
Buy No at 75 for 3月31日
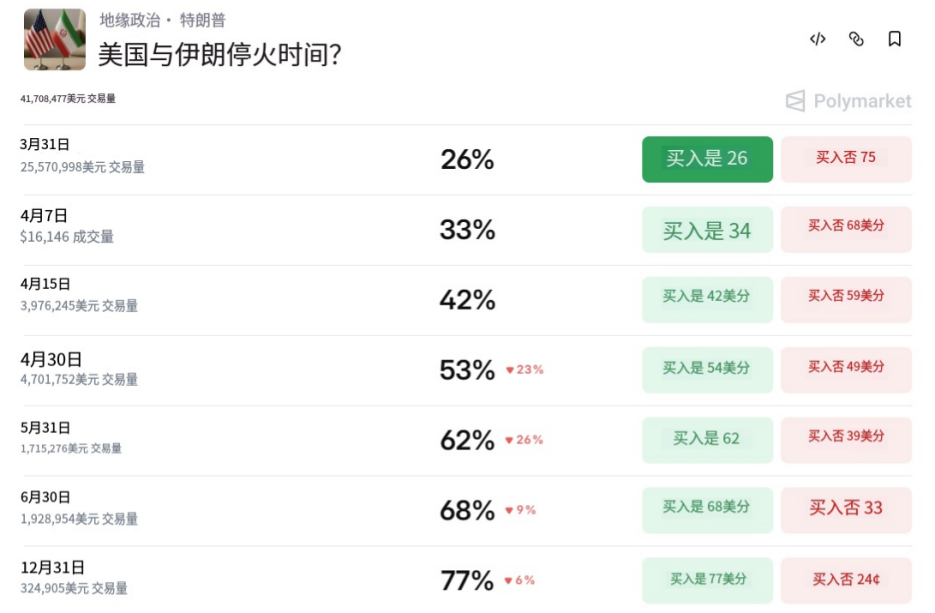[x=846, y=159]
